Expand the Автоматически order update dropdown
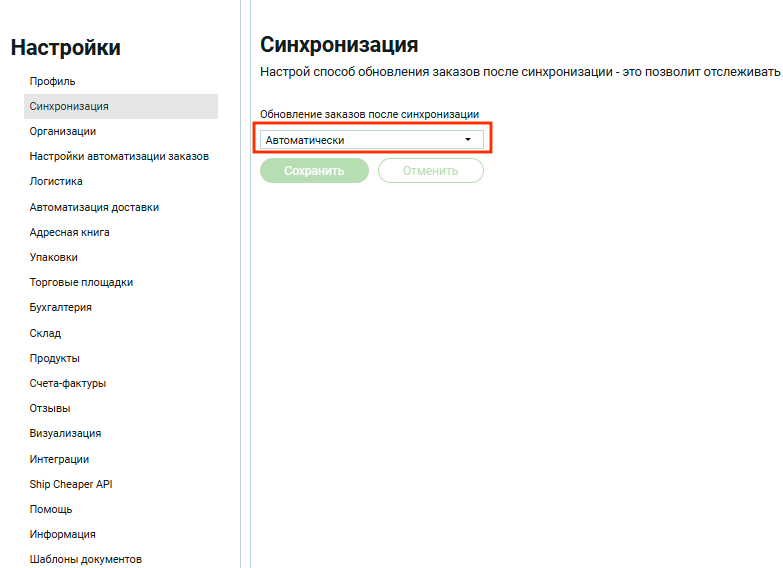 pos(371,140)
